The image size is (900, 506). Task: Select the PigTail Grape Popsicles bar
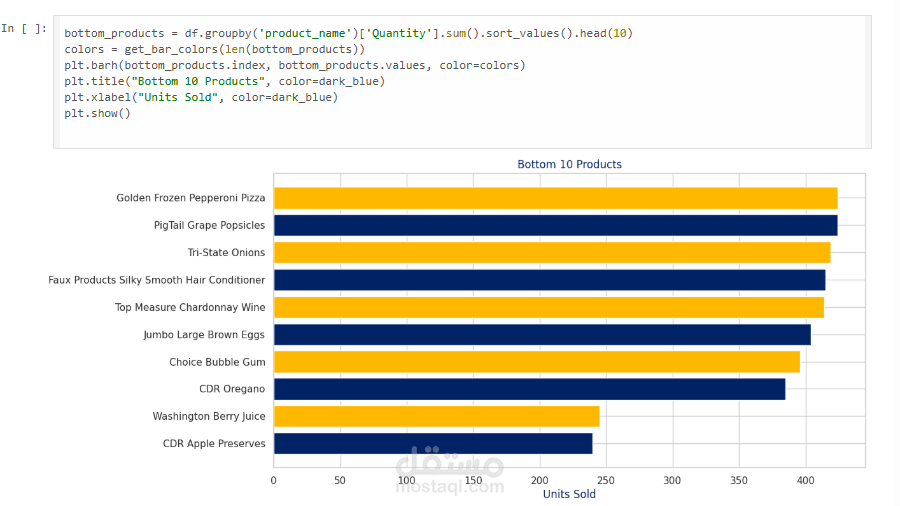555,225
